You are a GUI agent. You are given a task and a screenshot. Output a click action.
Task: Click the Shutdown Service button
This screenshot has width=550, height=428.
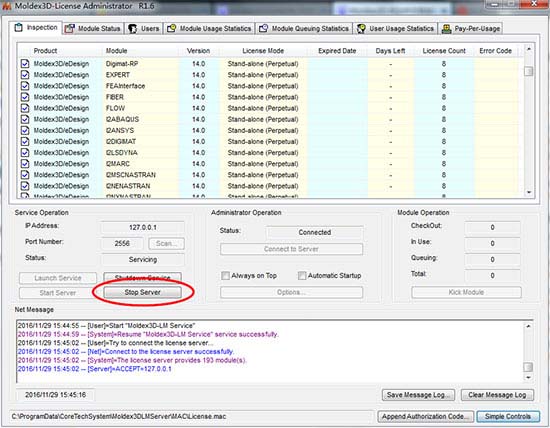142,277
